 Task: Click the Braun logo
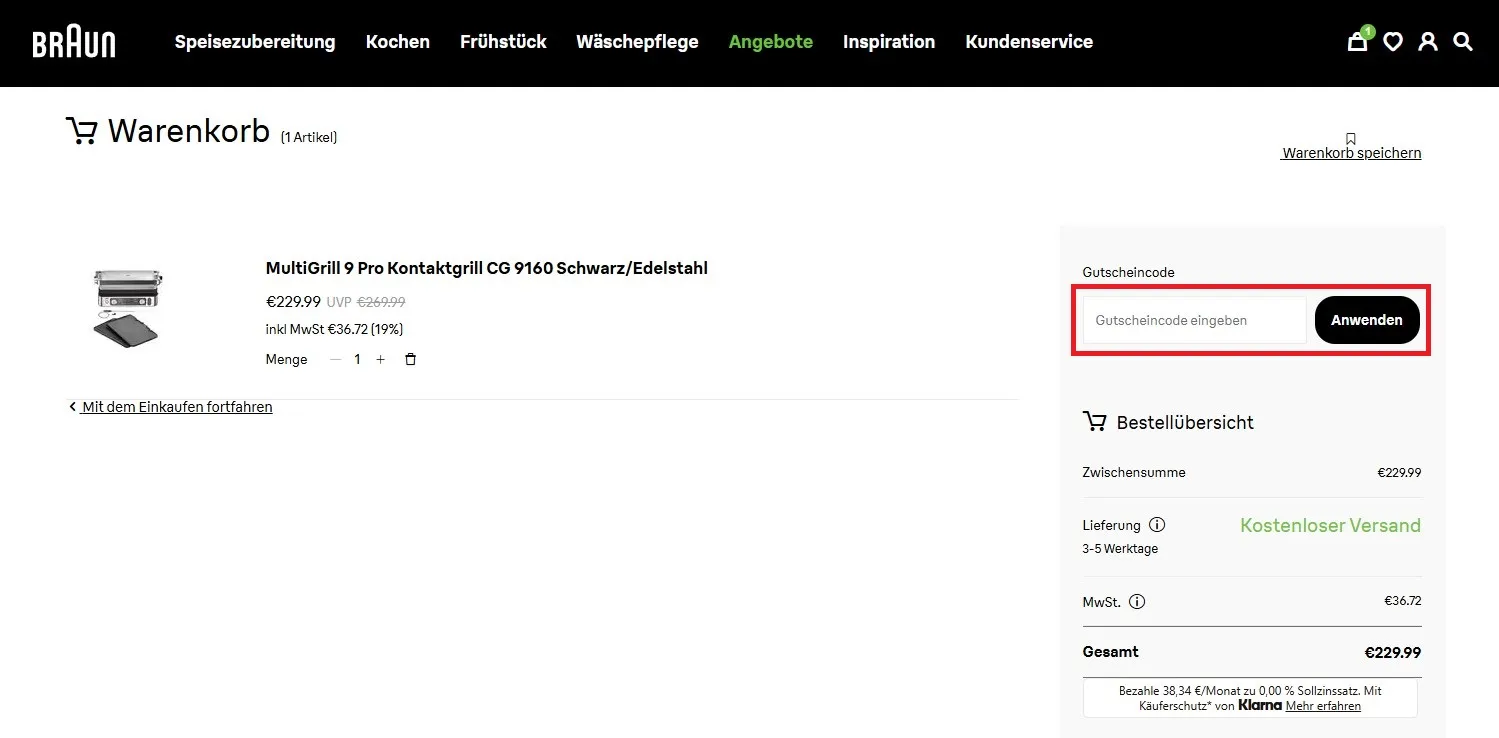point(73,42)
